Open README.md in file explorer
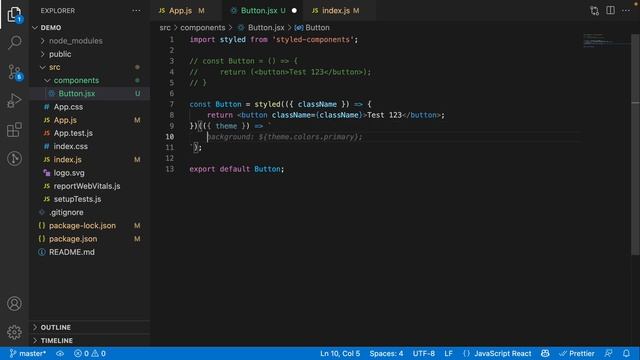 (x=90, y=252)
